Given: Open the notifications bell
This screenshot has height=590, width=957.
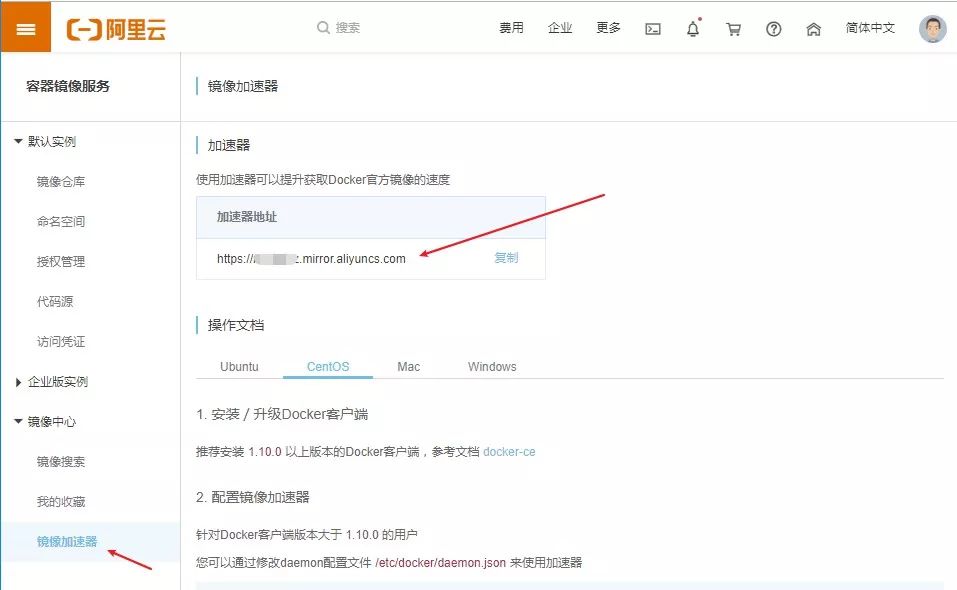Looking at the screenshot, I should [693, 29].
